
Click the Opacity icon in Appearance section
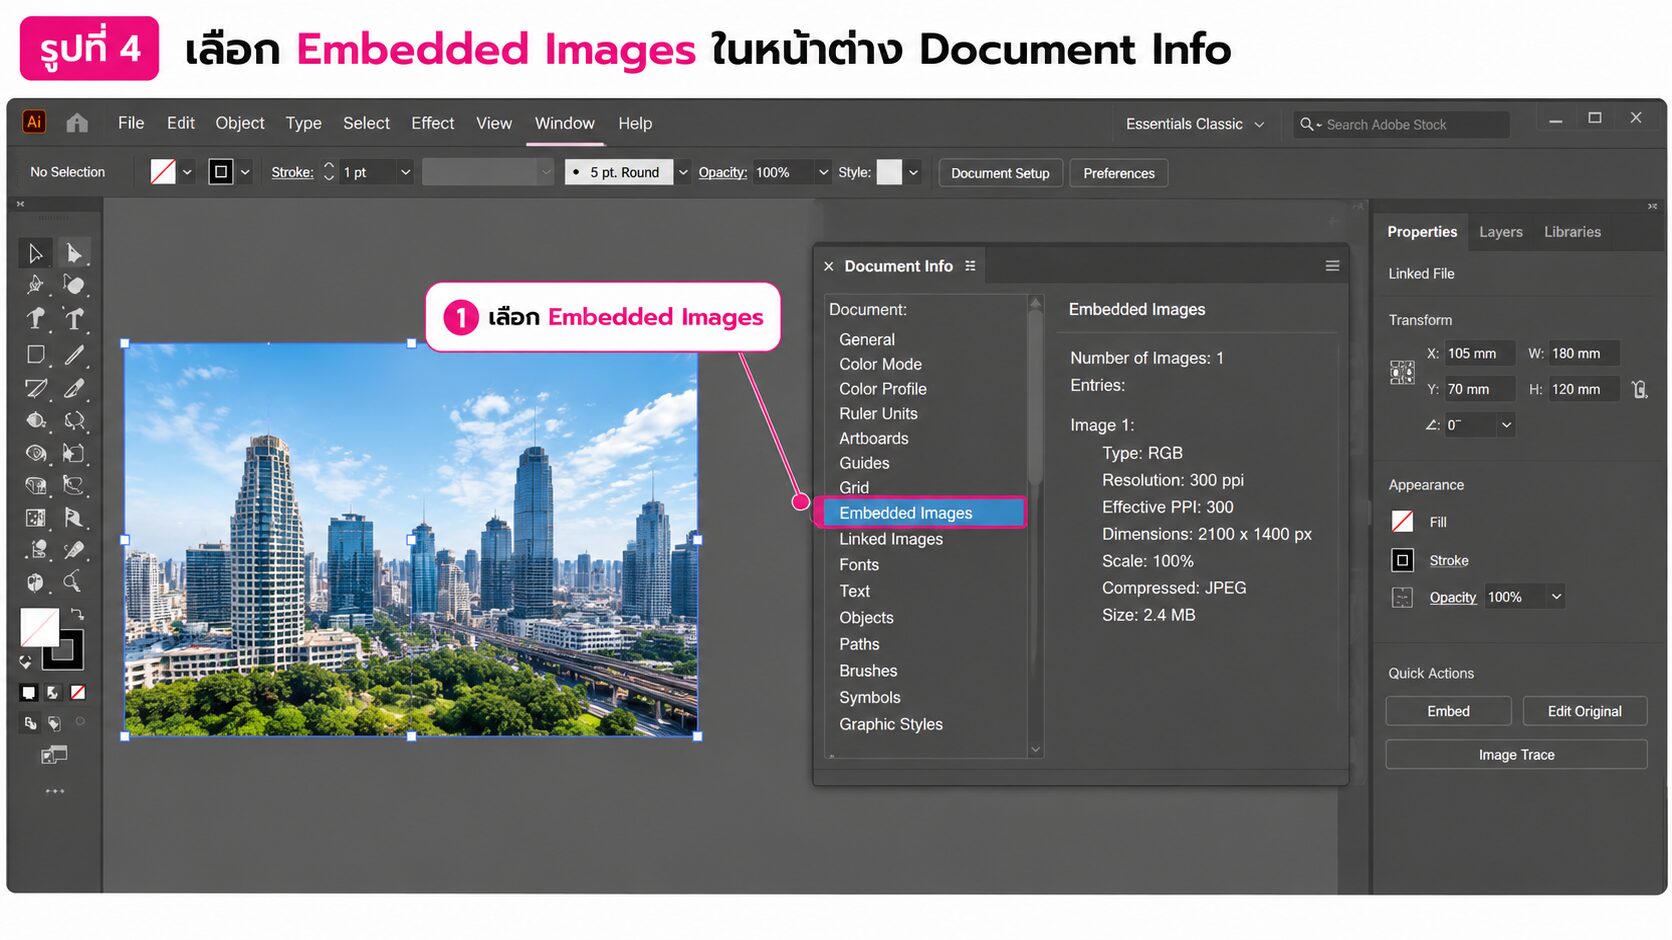coord(1402,598)
